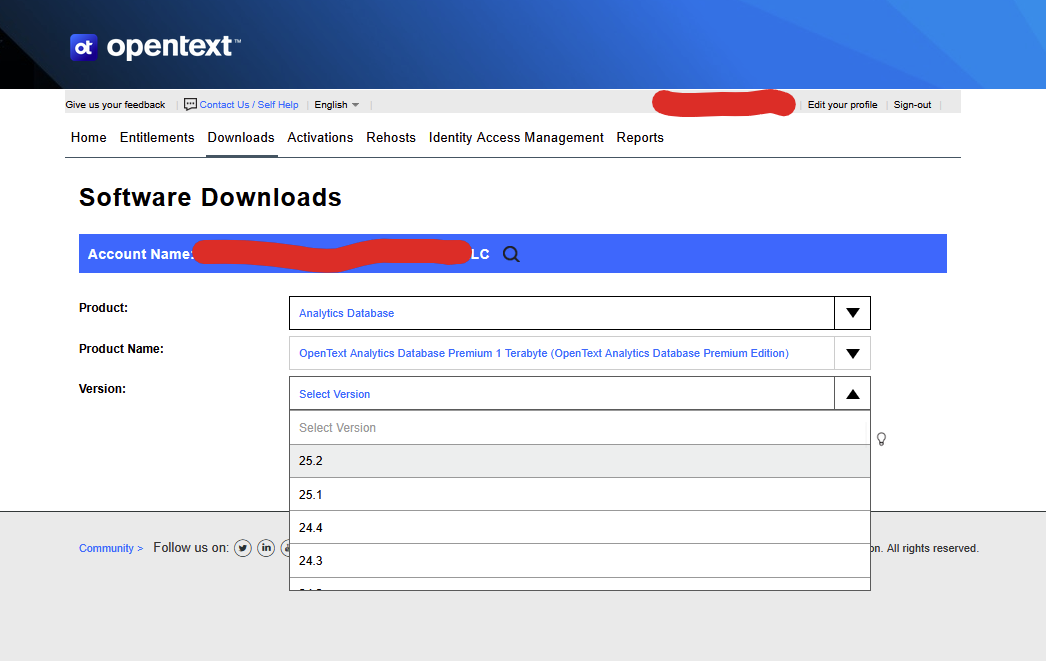Open the Product Name dropdown arrow
1046x661 pixels.
(x=852, y=353)
